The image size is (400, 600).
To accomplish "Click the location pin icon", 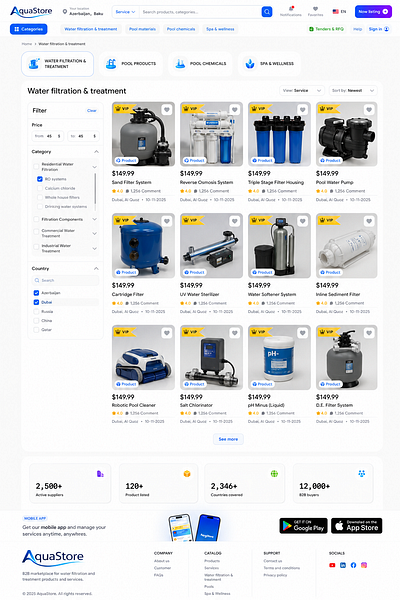I will (65, 12).
